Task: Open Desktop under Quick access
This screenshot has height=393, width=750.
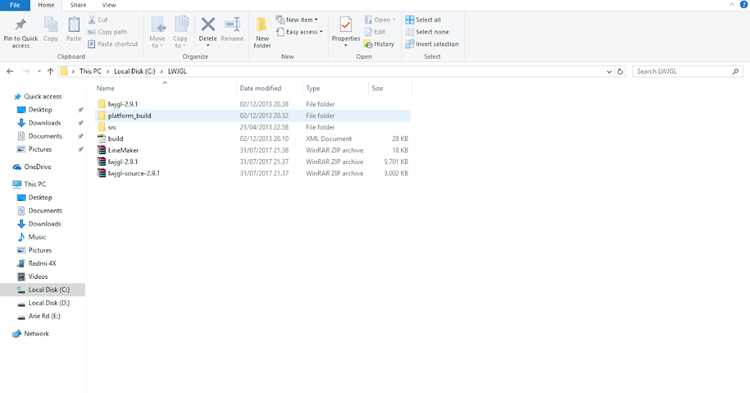Action: click(x=35, y=109)
